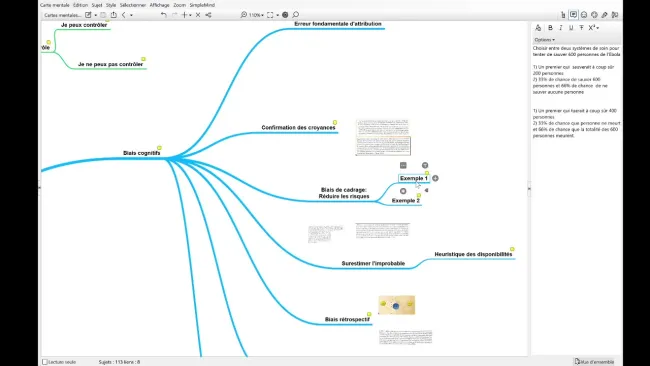Select Erreur fondamentale d'attribution topic
The image size is (650, 366).
[338, 24]
